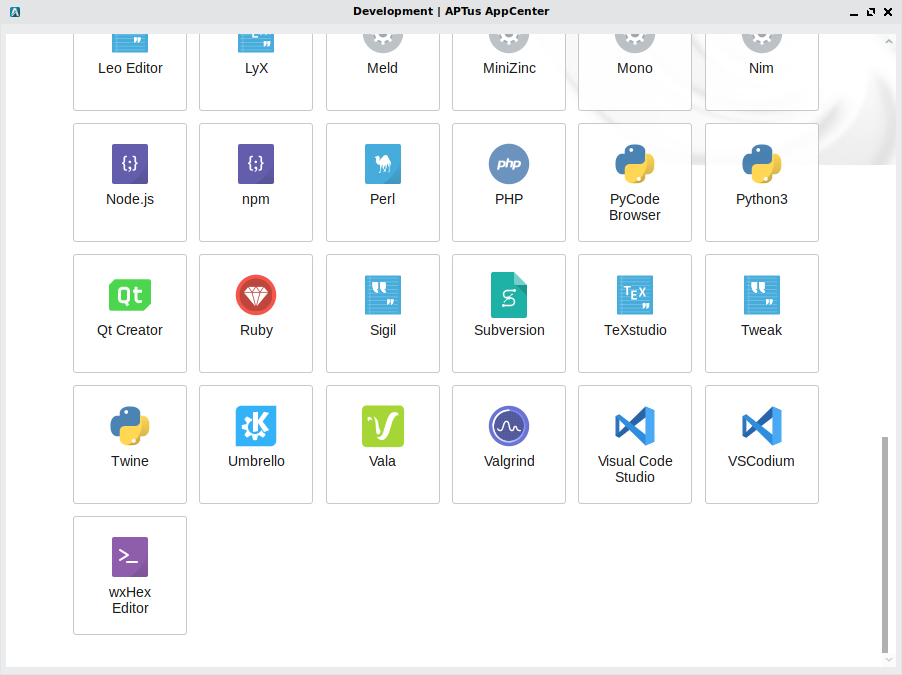
Task: Maximize the AppCenter window
Action: click(871, 12)
